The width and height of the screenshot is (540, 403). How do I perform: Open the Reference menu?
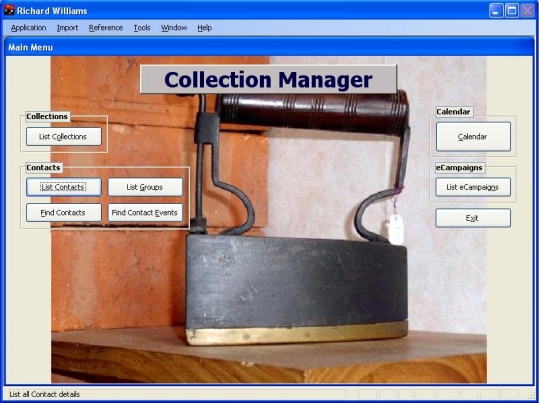coord(106,28)
